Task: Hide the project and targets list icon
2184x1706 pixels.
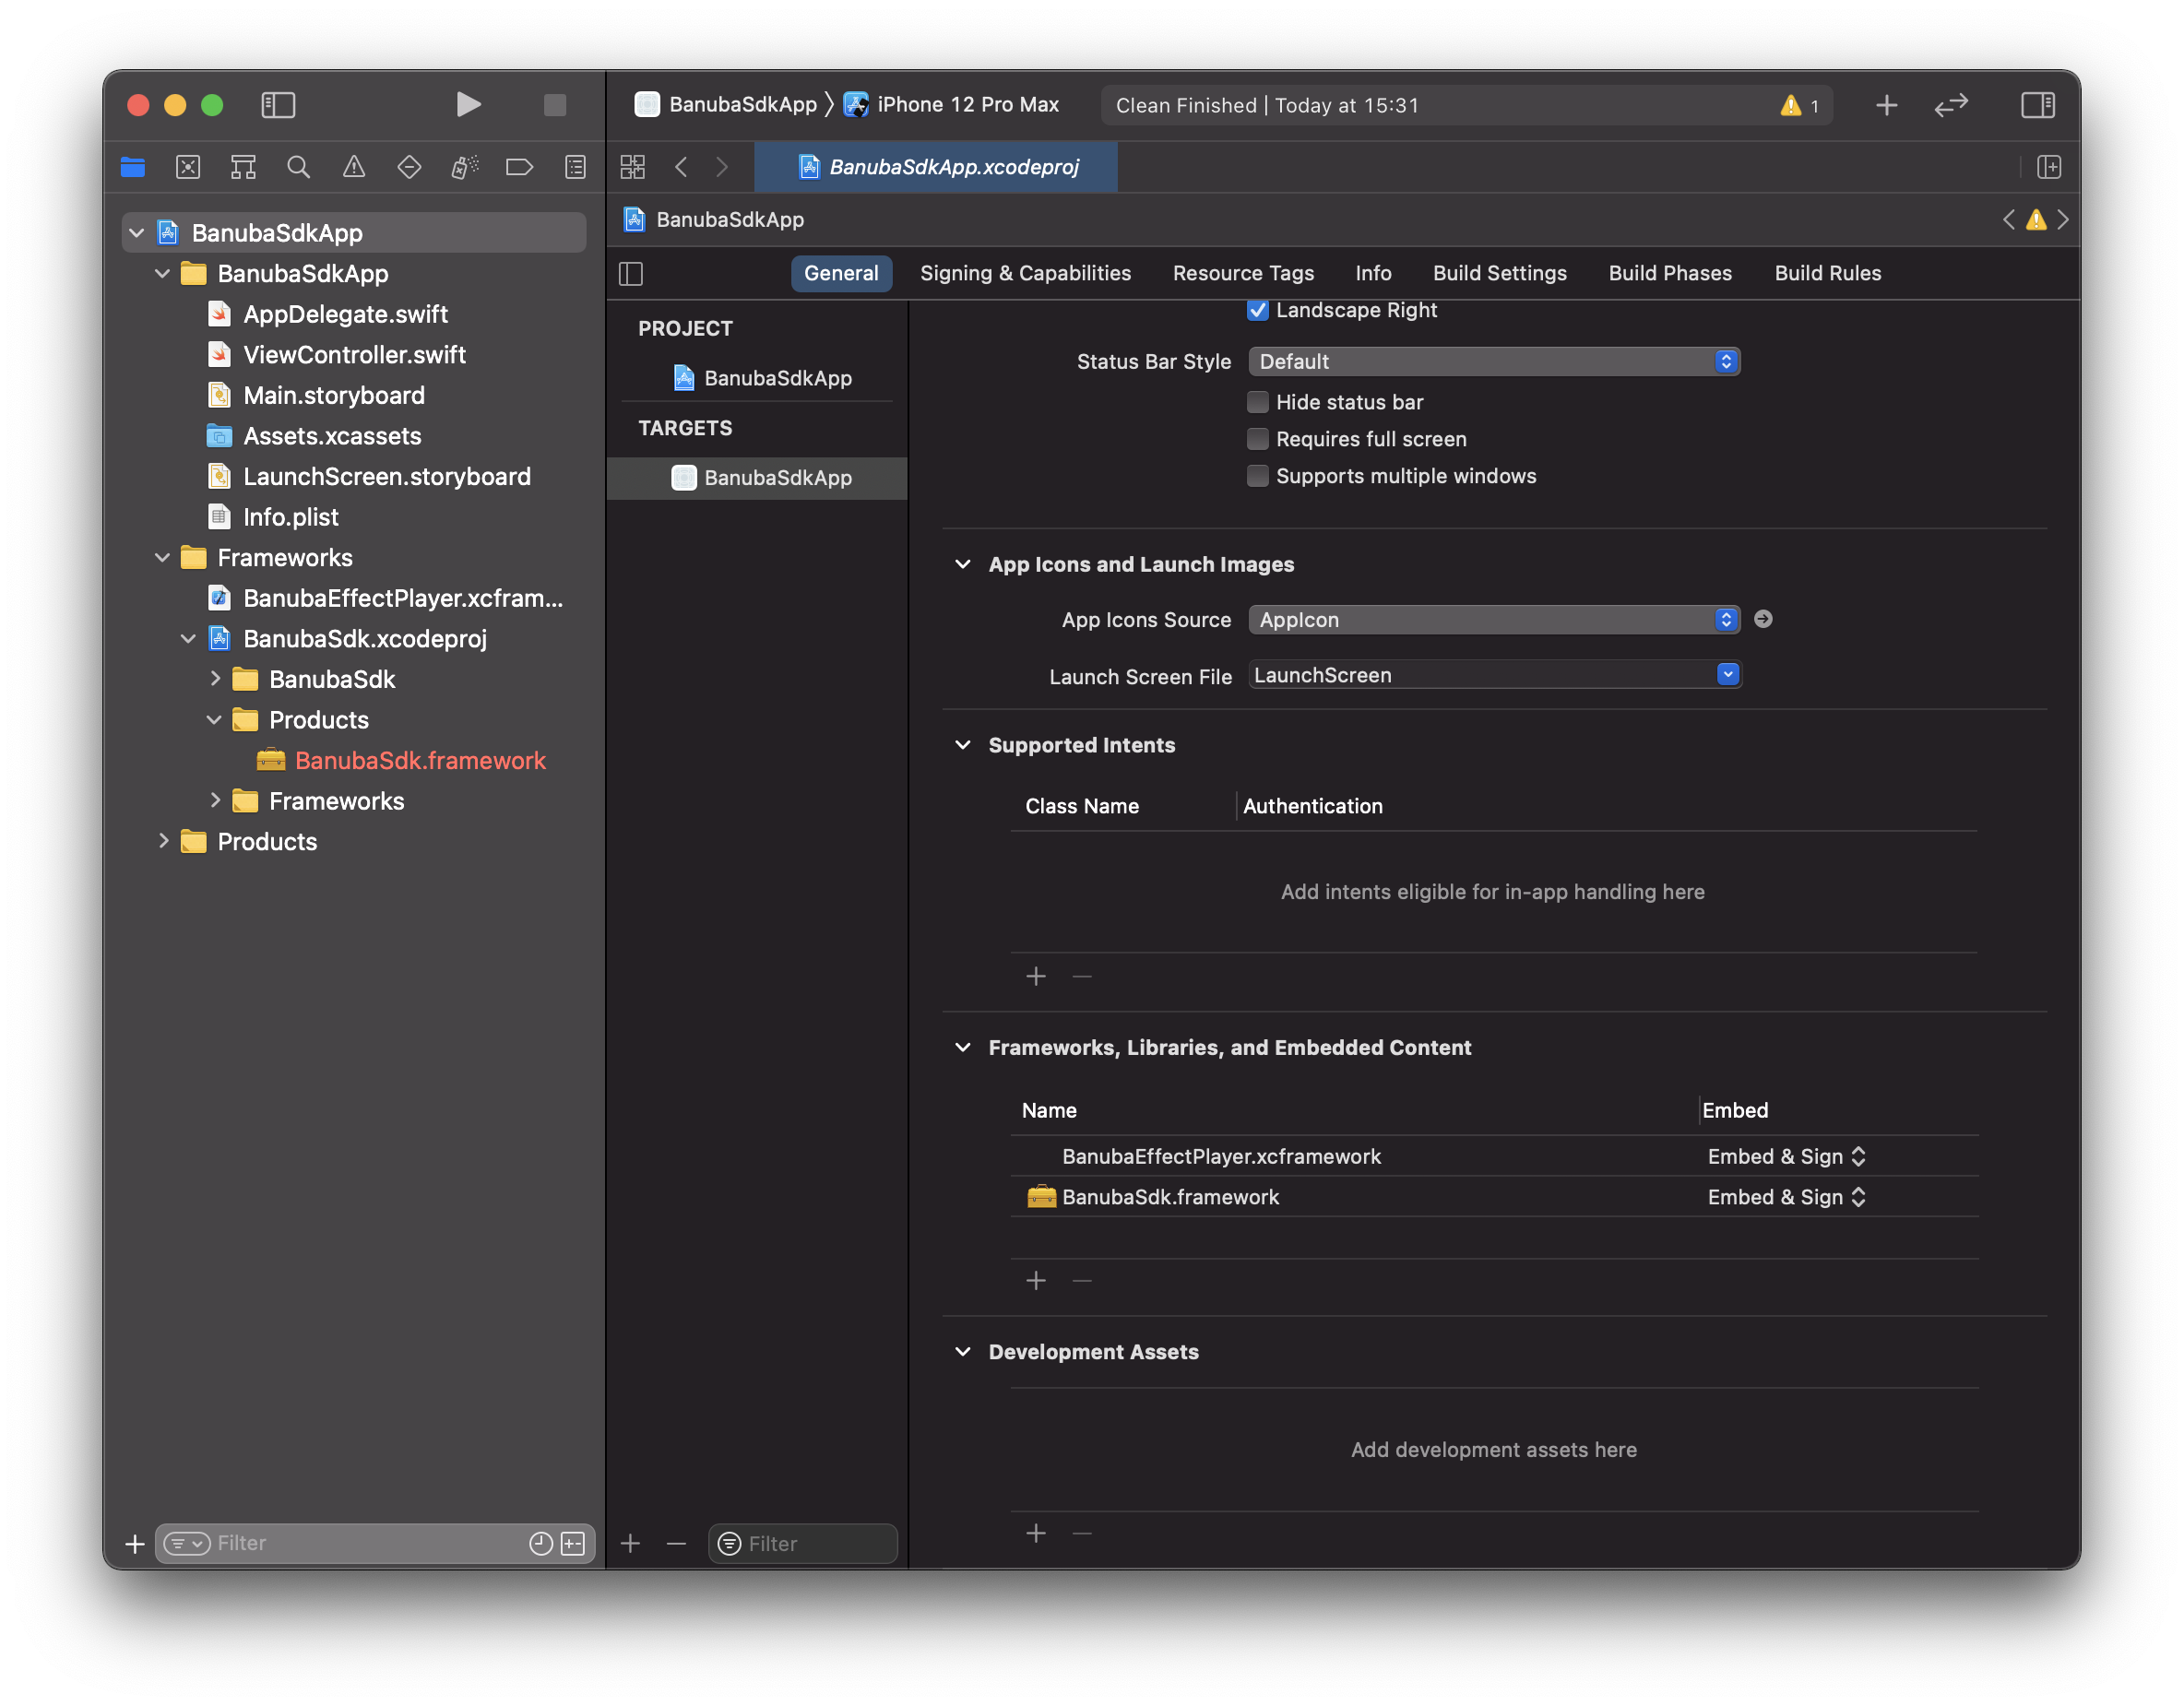Action: pos(631,273)
